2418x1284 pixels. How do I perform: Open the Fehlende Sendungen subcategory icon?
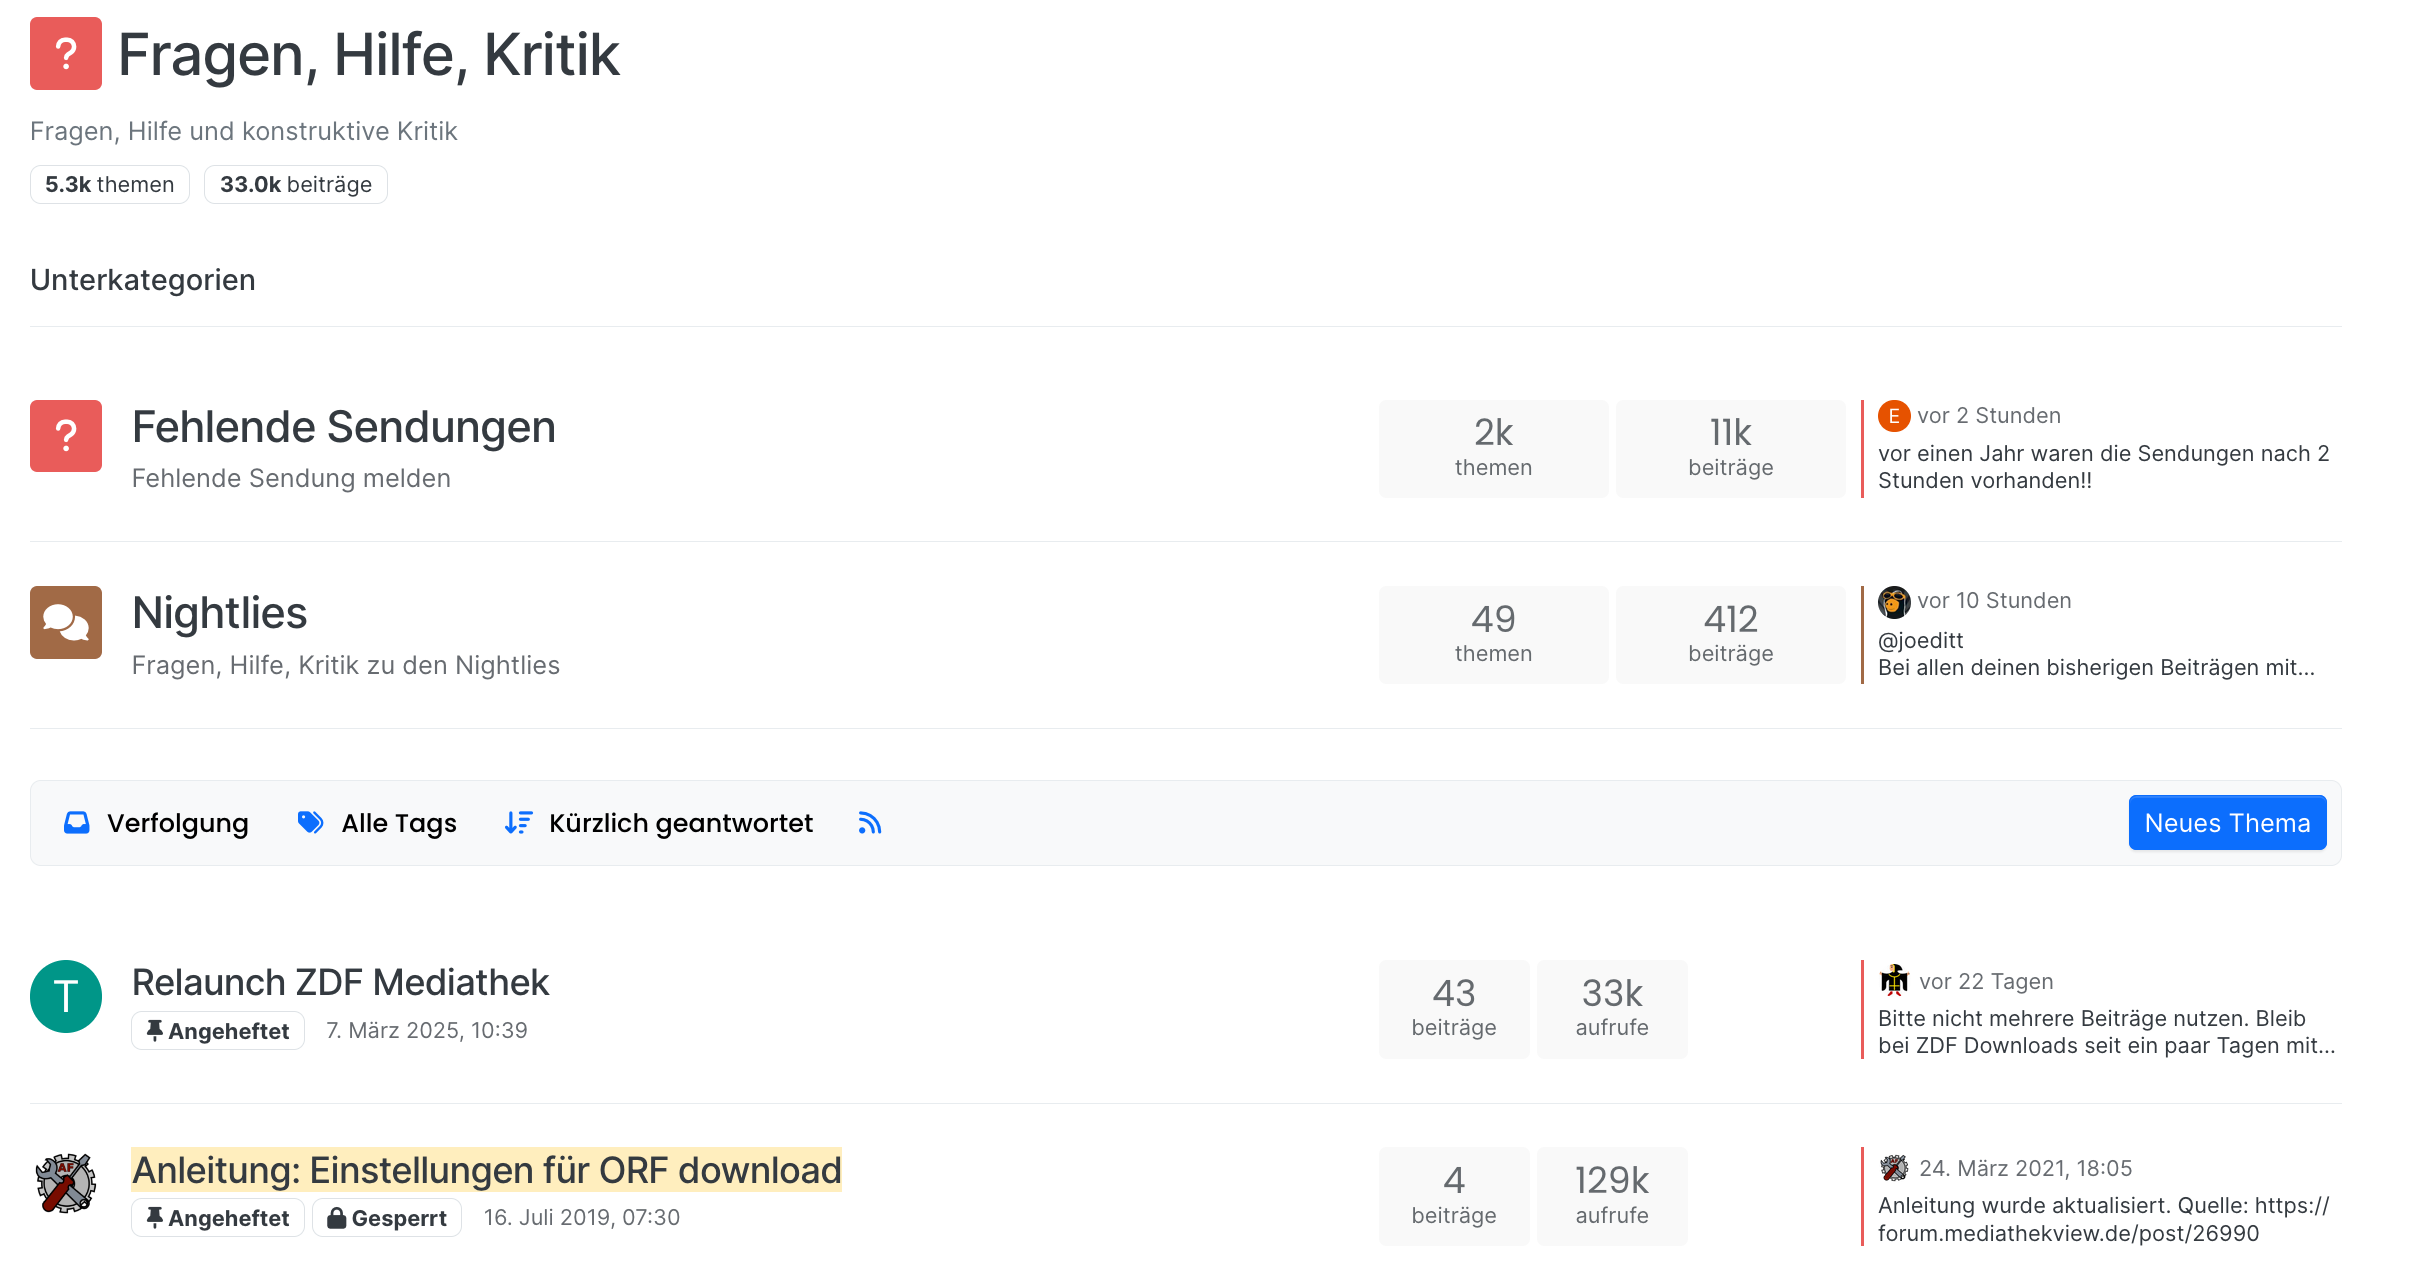(x=65, y=436)
